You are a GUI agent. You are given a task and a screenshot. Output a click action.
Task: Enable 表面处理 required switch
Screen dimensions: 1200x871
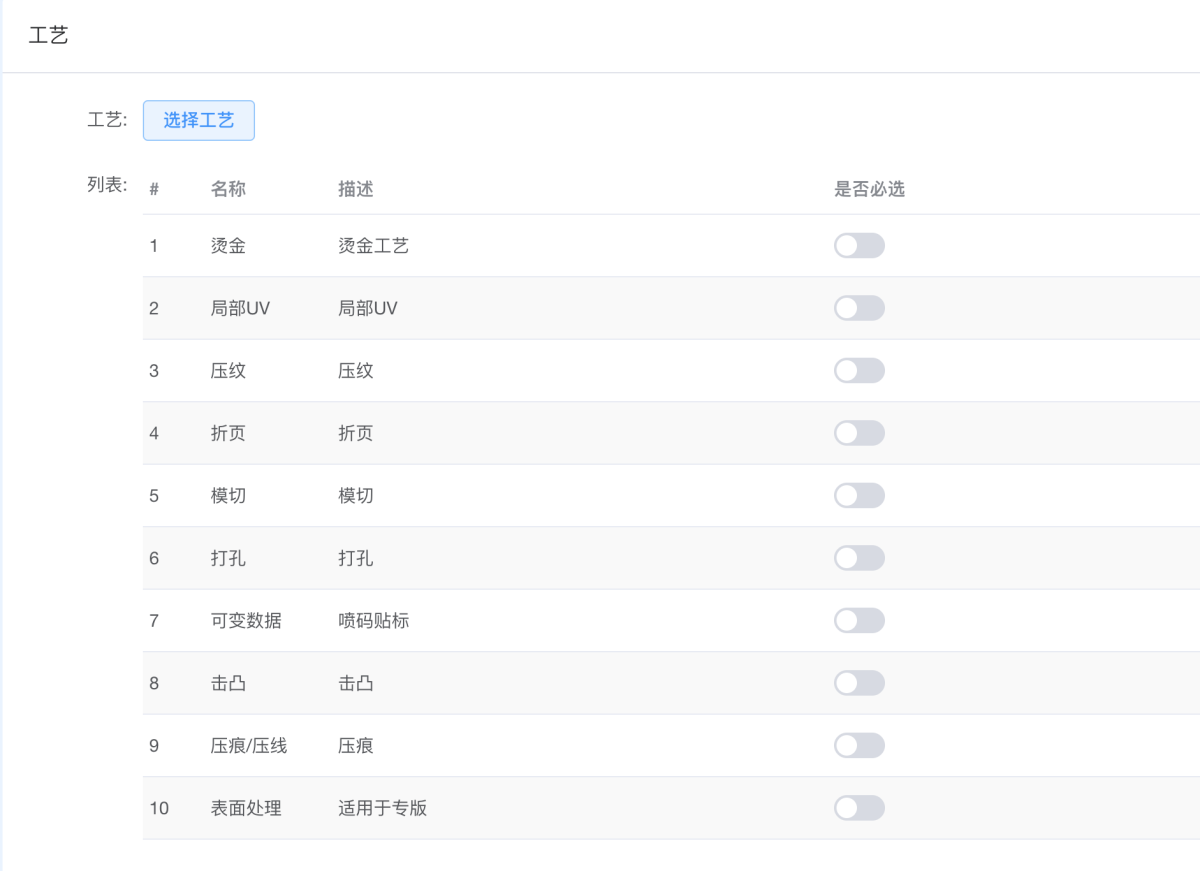coord(859,808)
